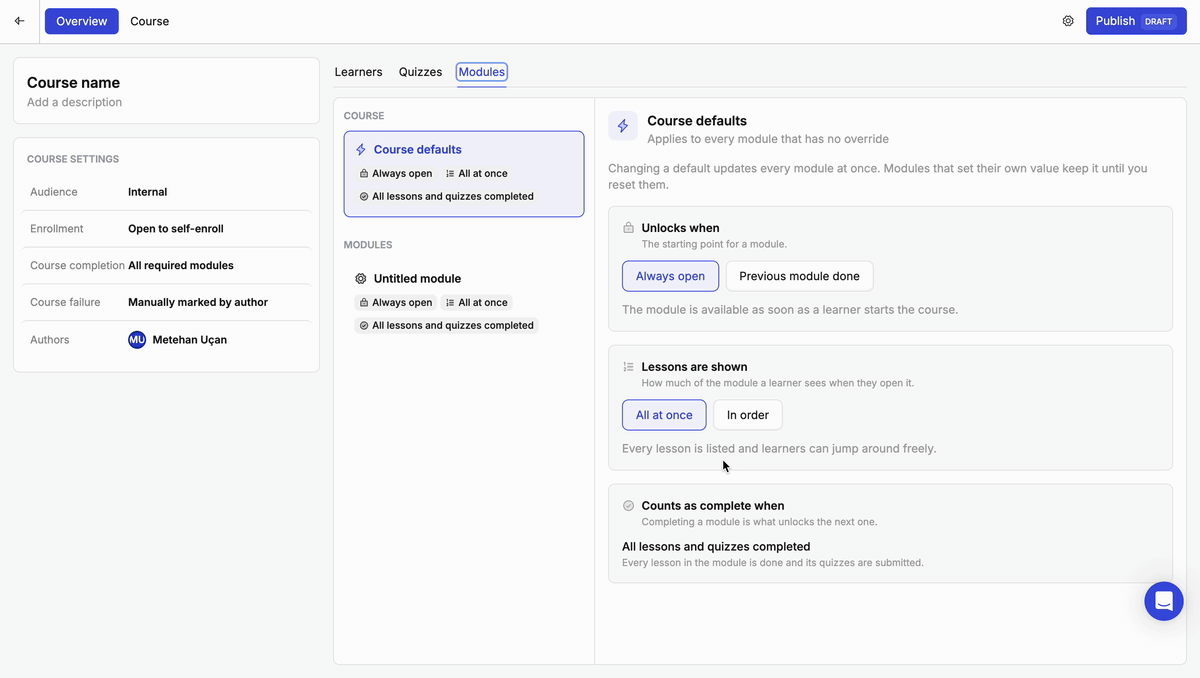Open the Course tab in header
The image size is (1200, 678).
point(150,21)
